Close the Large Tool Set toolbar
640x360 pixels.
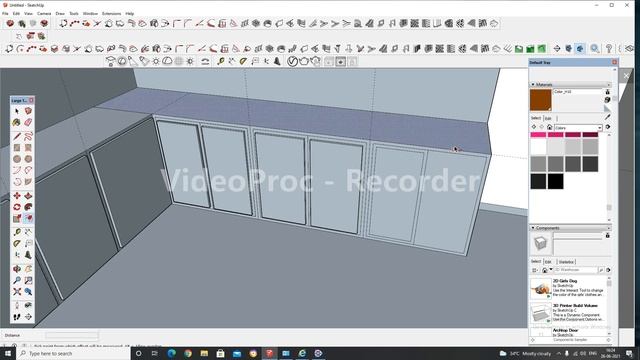(31, 100)
